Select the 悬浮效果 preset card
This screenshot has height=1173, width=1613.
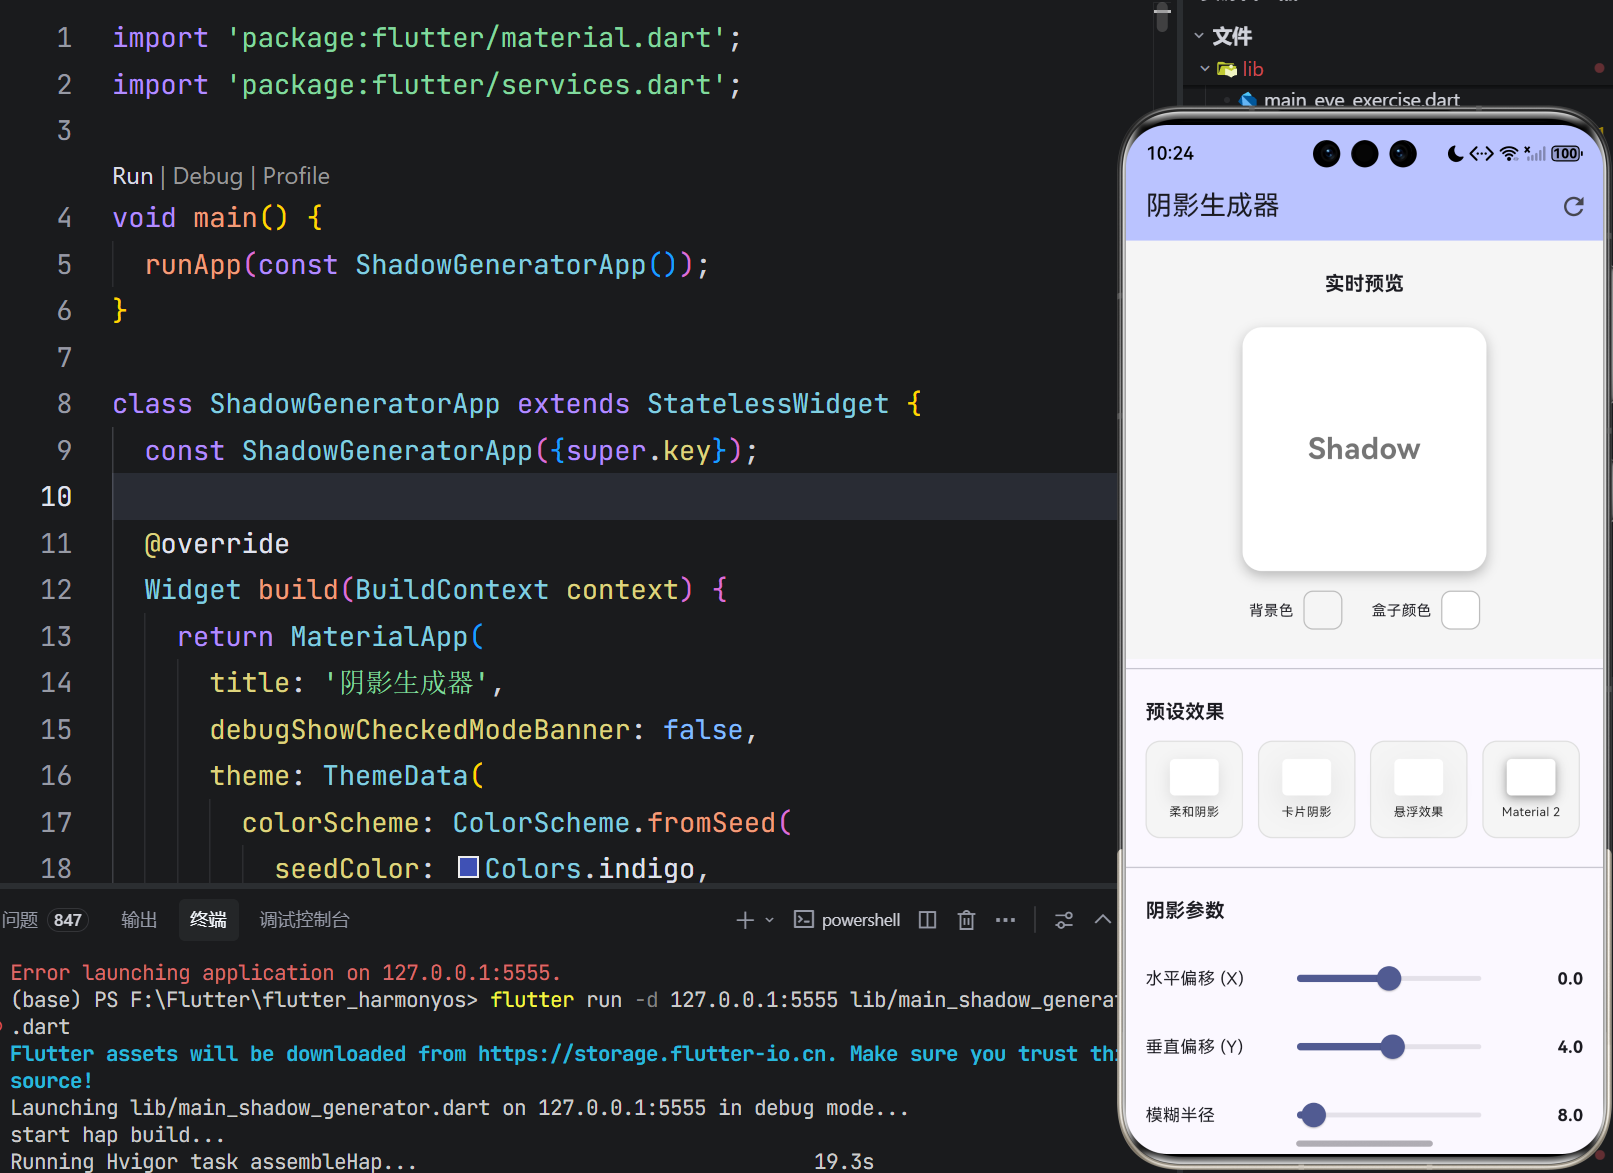[x=1418, y=789]
